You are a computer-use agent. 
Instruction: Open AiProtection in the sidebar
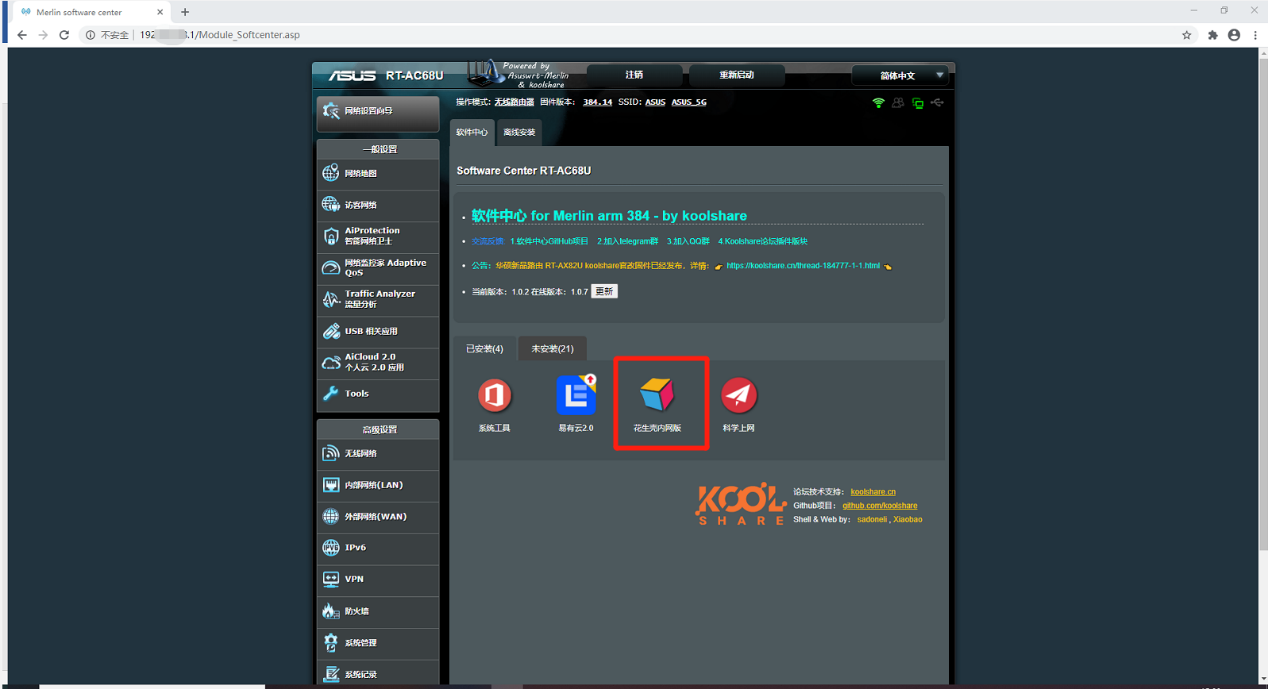(378, 236)
